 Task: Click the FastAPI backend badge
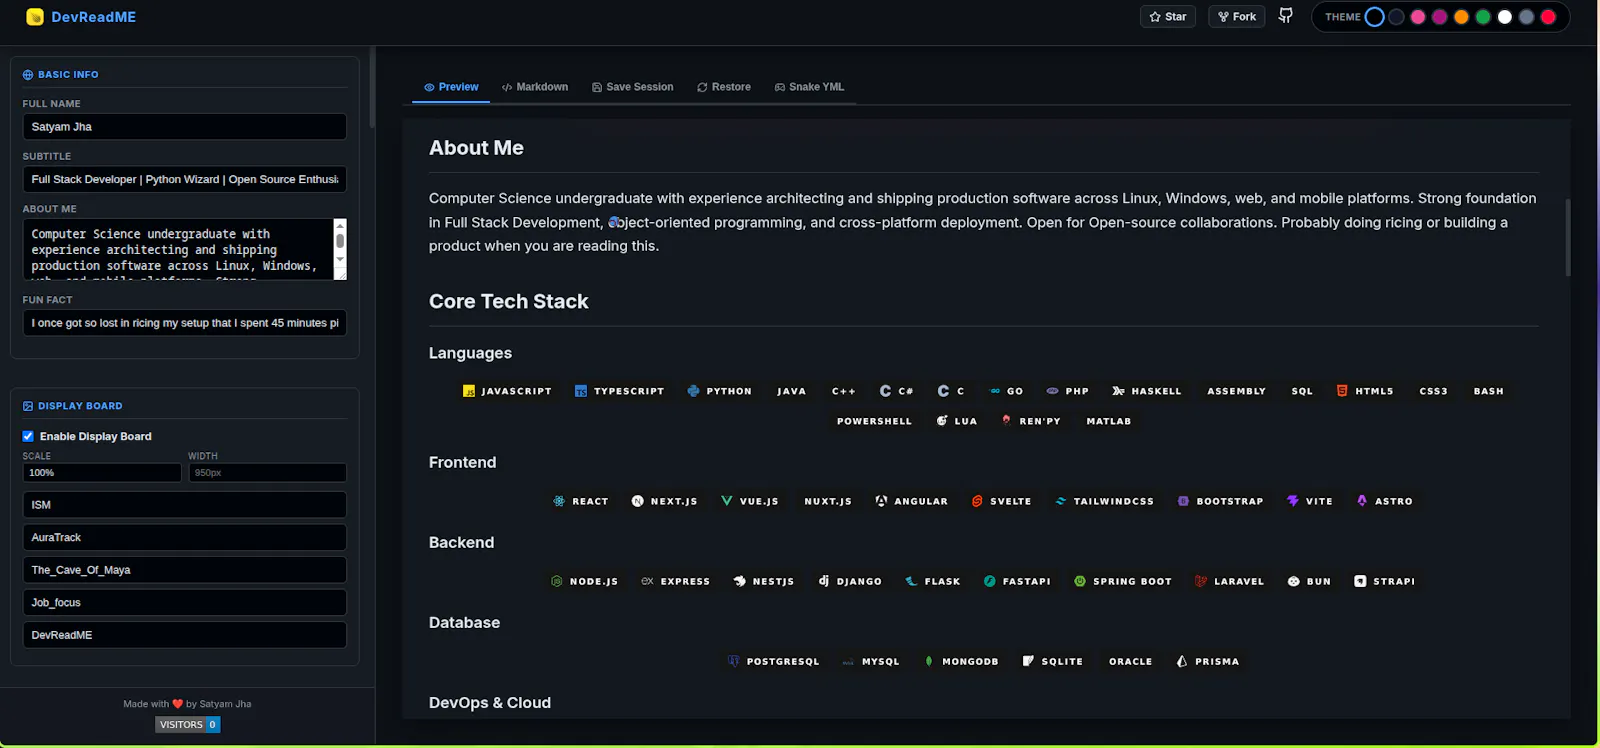(1017, 581)
